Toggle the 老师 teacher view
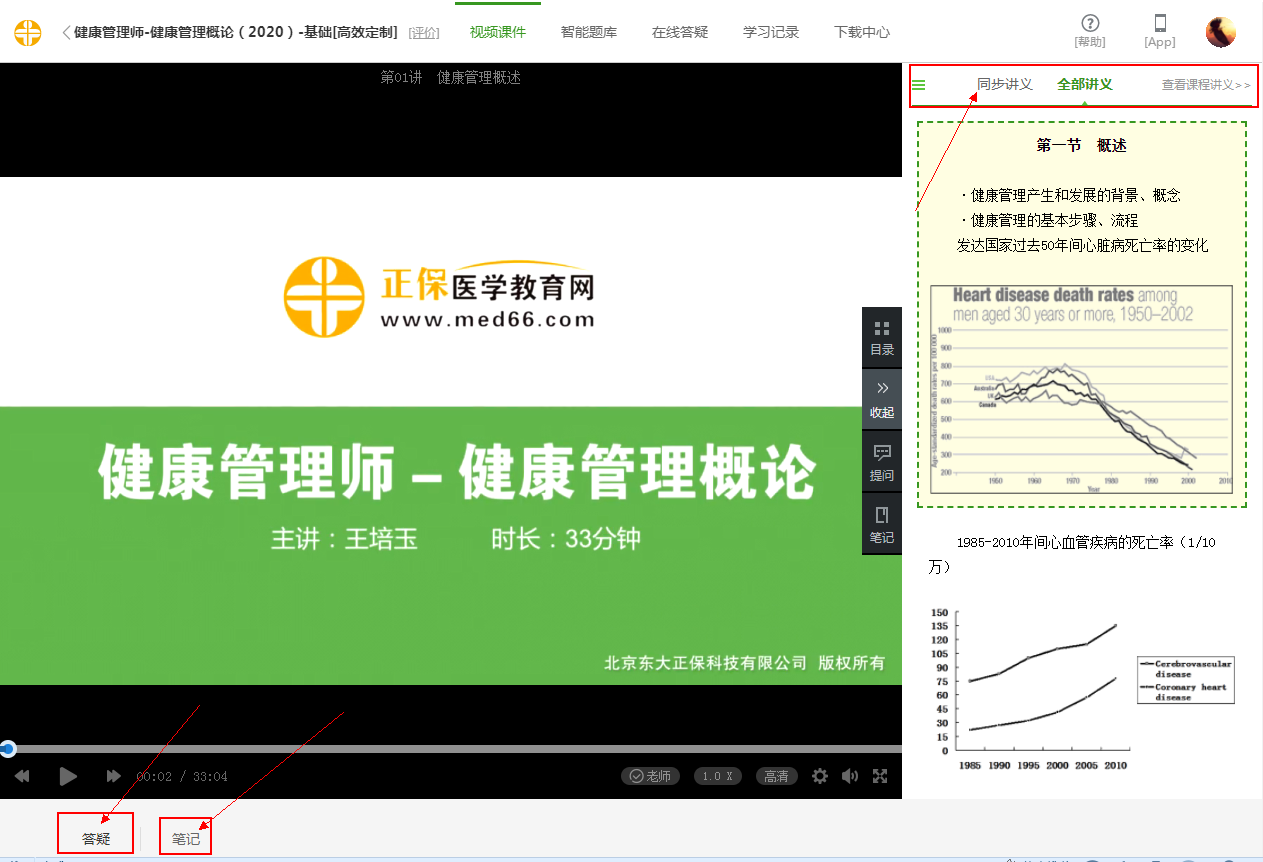 650,776
